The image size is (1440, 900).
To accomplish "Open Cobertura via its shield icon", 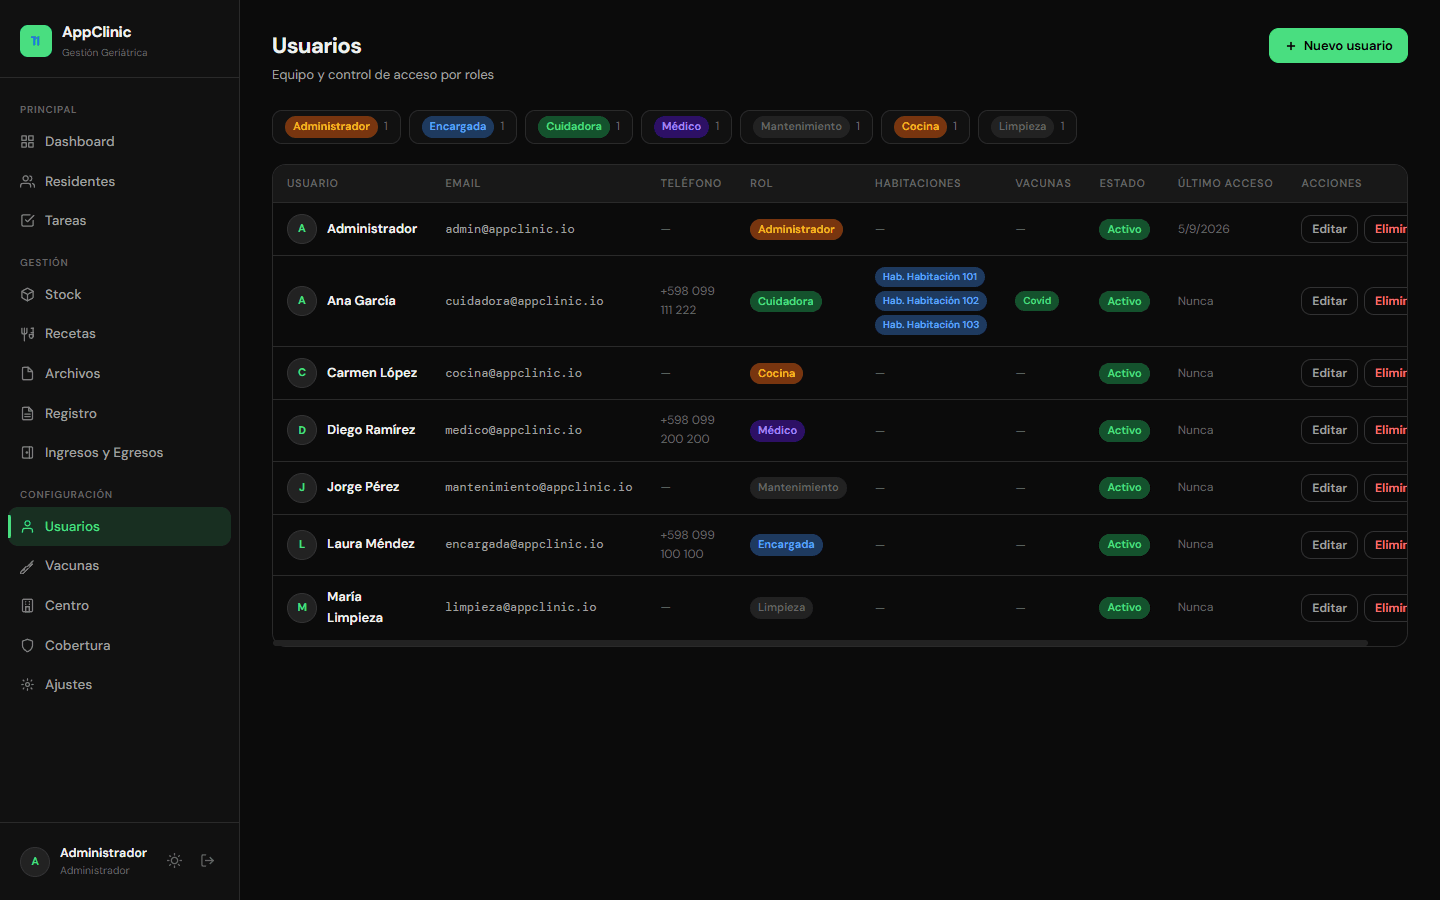I will point(28,646).
